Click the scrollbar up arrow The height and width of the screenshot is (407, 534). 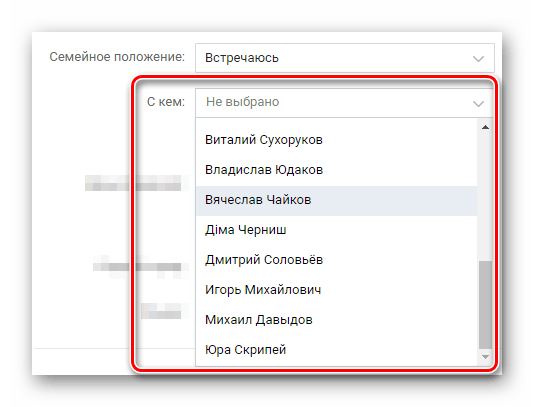pyautogui.click(x=485, y=127)
